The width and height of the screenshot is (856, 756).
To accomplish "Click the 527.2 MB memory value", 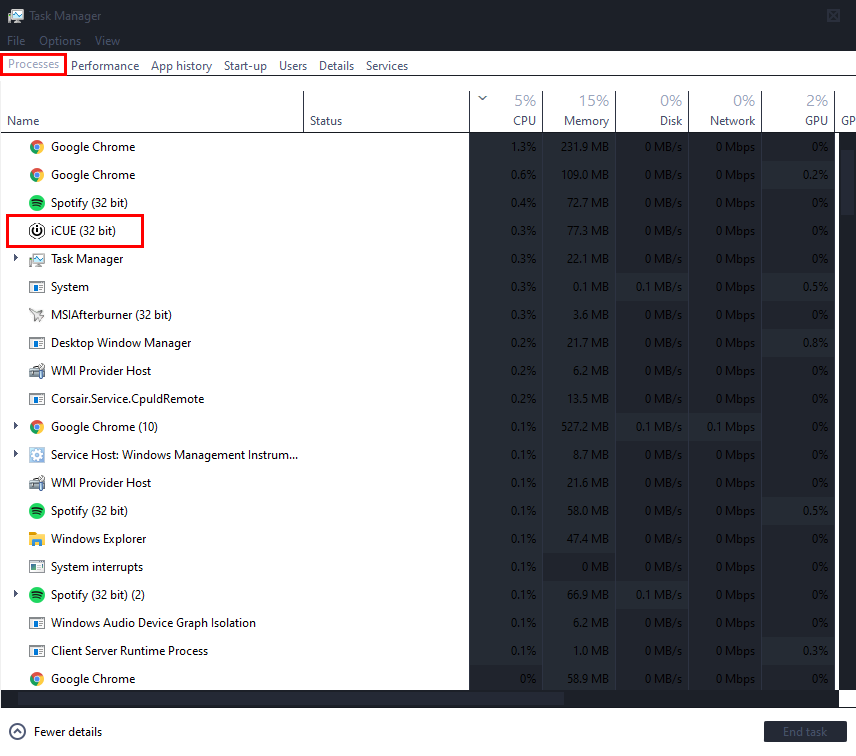I will coord(585,427).
